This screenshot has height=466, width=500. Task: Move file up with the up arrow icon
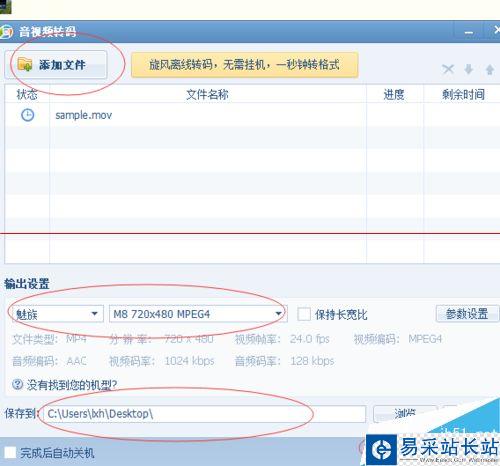point(490,69)
